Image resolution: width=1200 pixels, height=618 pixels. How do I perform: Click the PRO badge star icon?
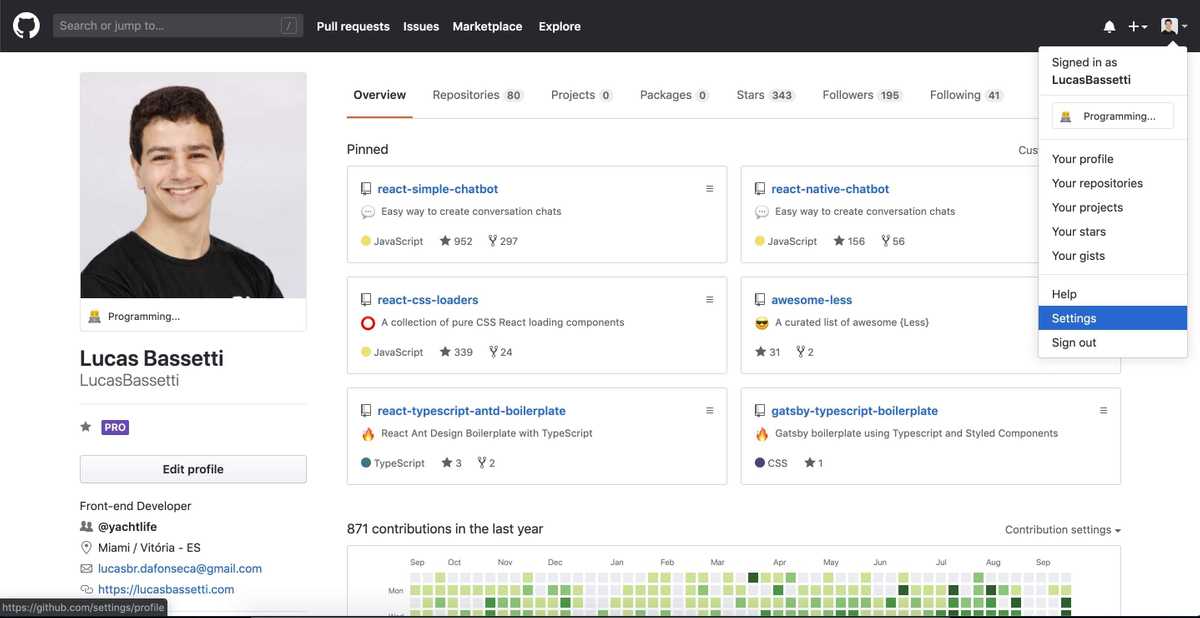pyautogui.click(x=86, y=426)
